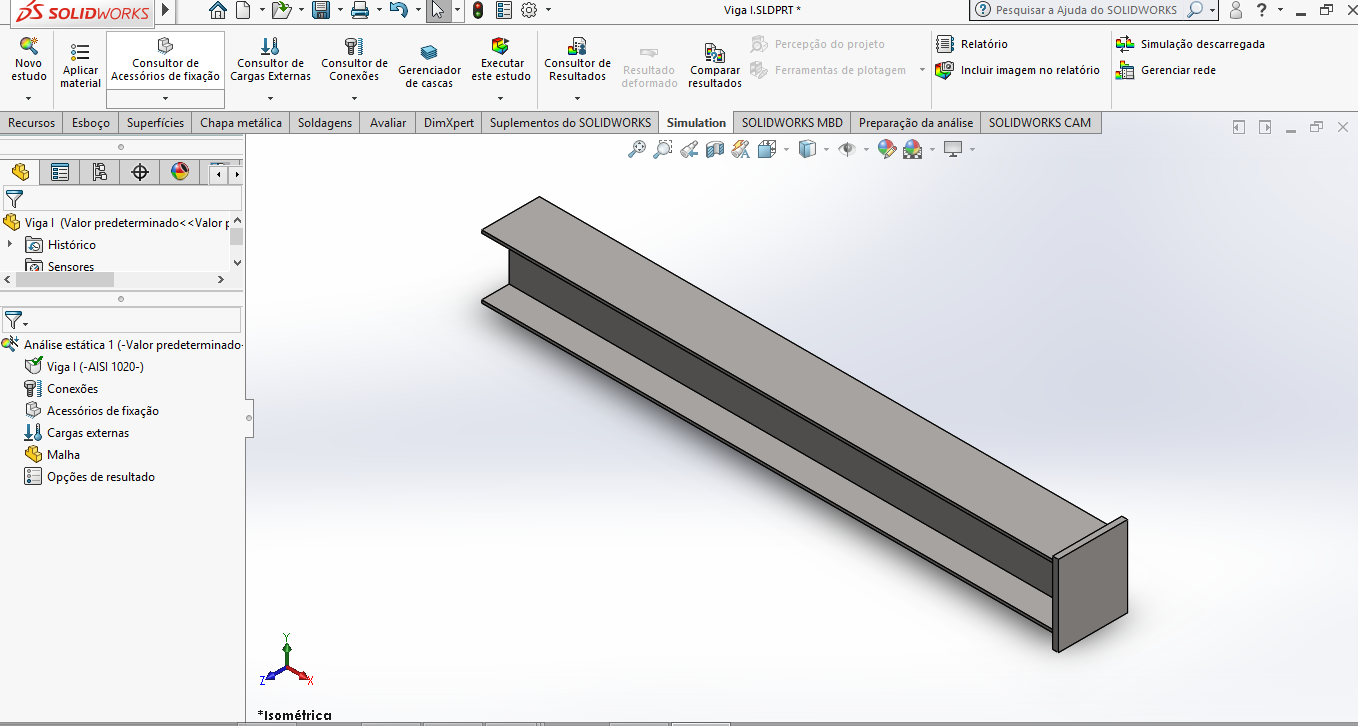1358x726 pixels.
Task: Open Consultor de Cargas Externas dropdown arrow
Action: tap(270, 98)
